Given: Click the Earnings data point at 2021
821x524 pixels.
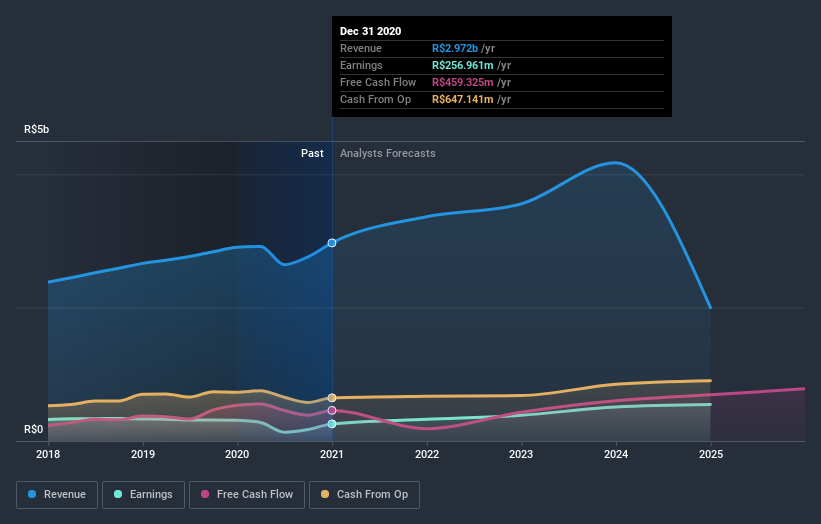Looking at the screenshot, I should tap(332, 424).
